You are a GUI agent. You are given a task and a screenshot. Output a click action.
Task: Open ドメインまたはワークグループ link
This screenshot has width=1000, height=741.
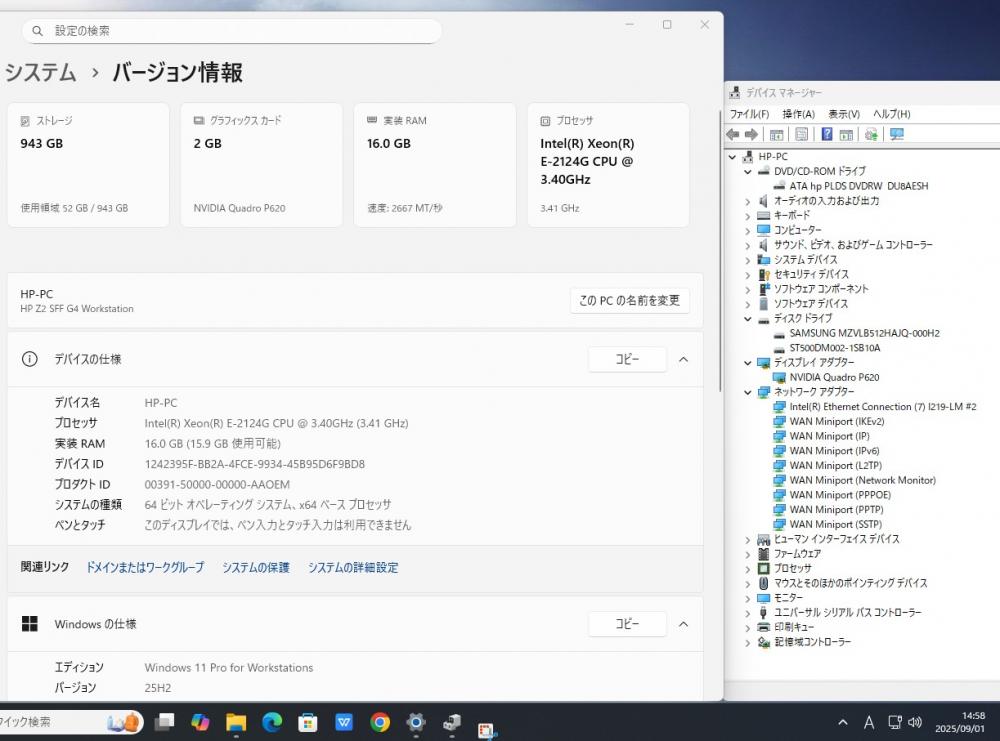tap(145, 567)
